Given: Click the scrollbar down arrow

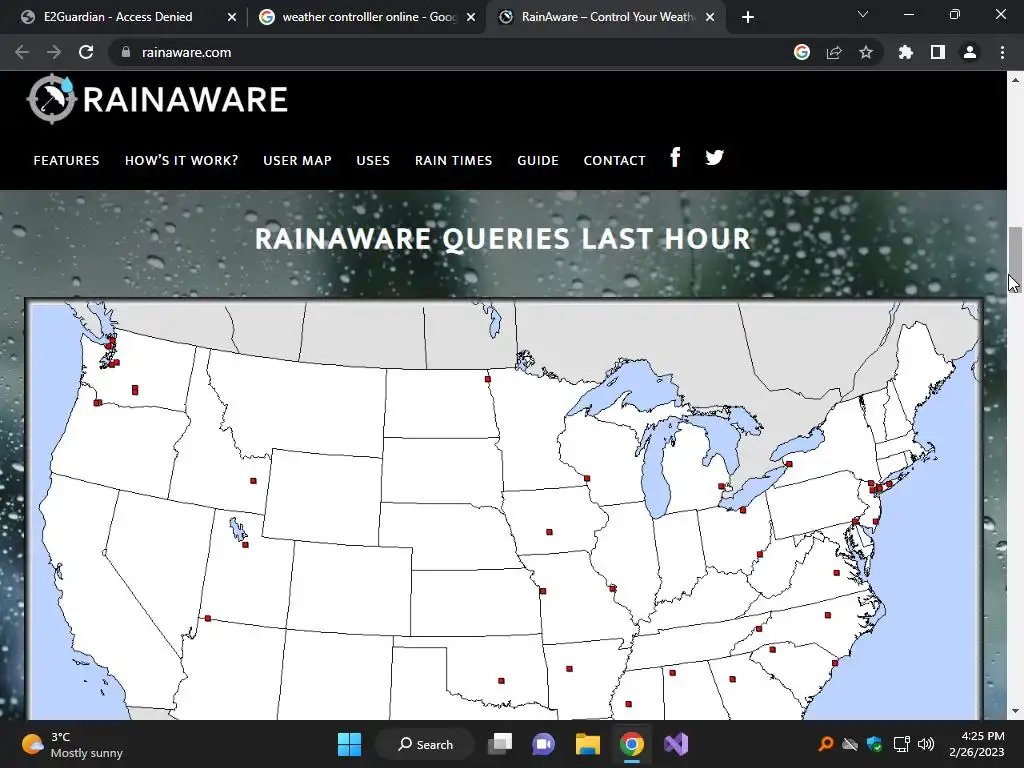Looking at the screenshot, I should coord(1015,711).
